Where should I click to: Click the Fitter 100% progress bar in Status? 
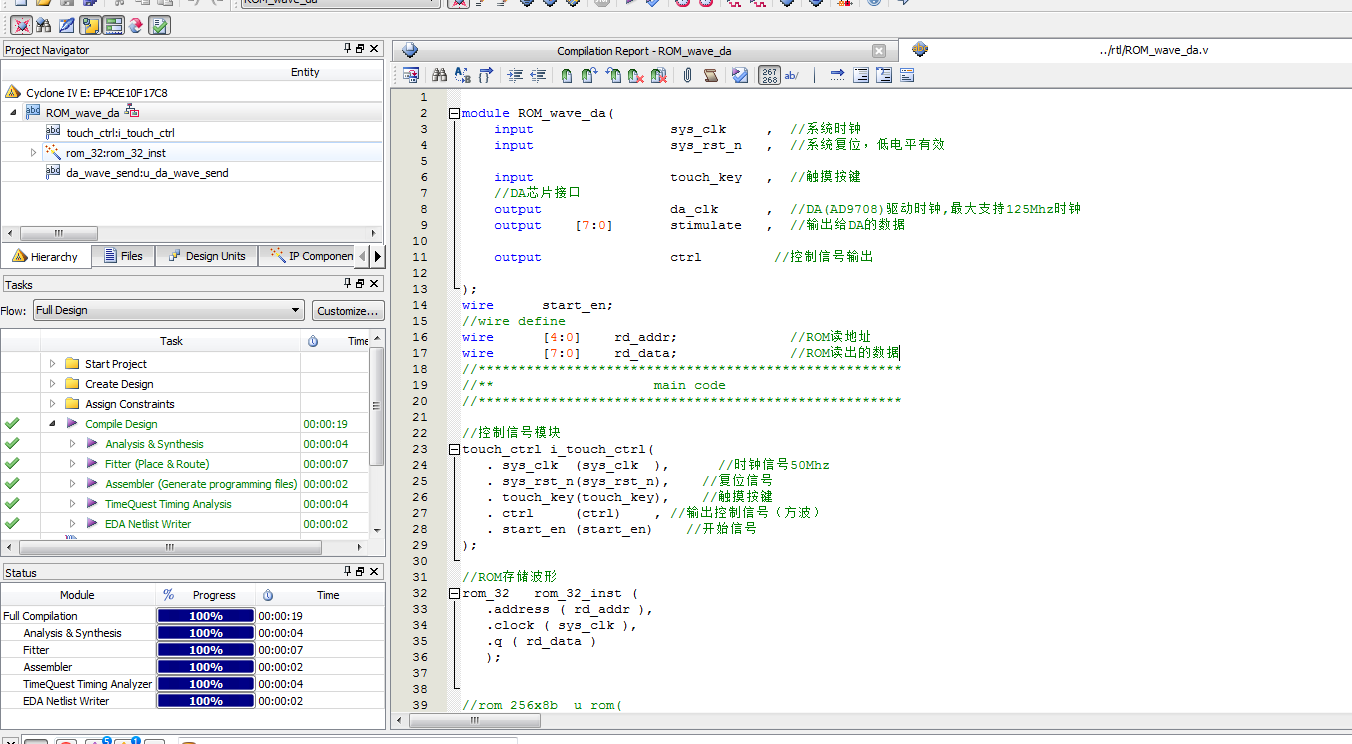pyautogui.click(x=206, y=650)
